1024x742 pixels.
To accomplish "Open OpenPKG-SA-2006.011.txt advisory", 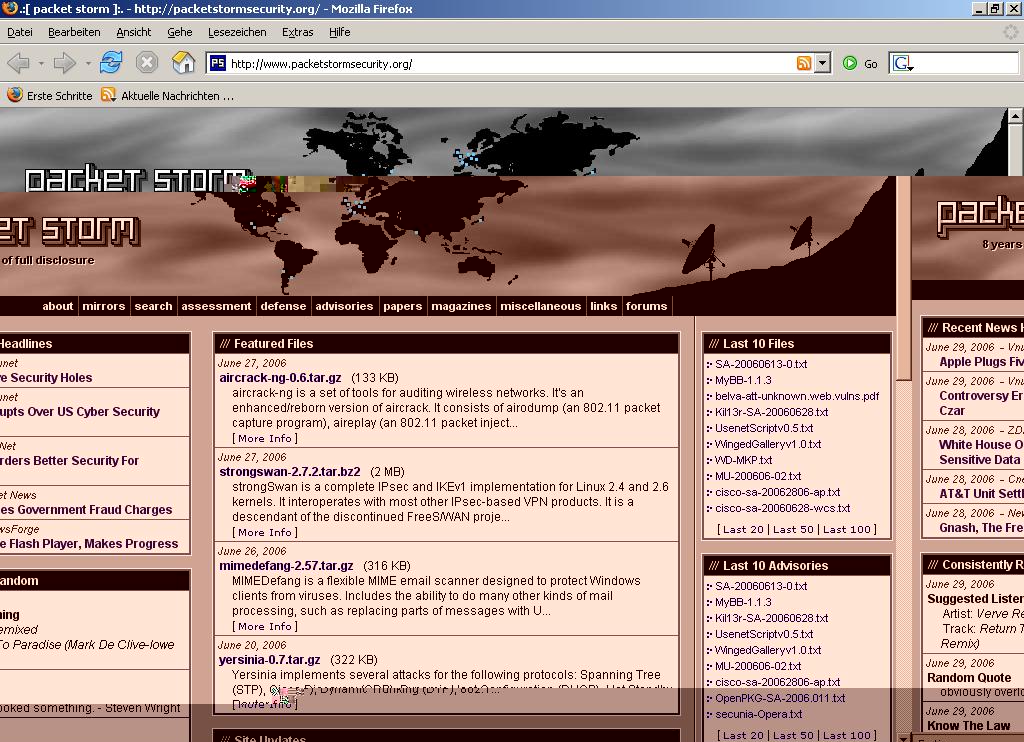I will pos(780,698).
